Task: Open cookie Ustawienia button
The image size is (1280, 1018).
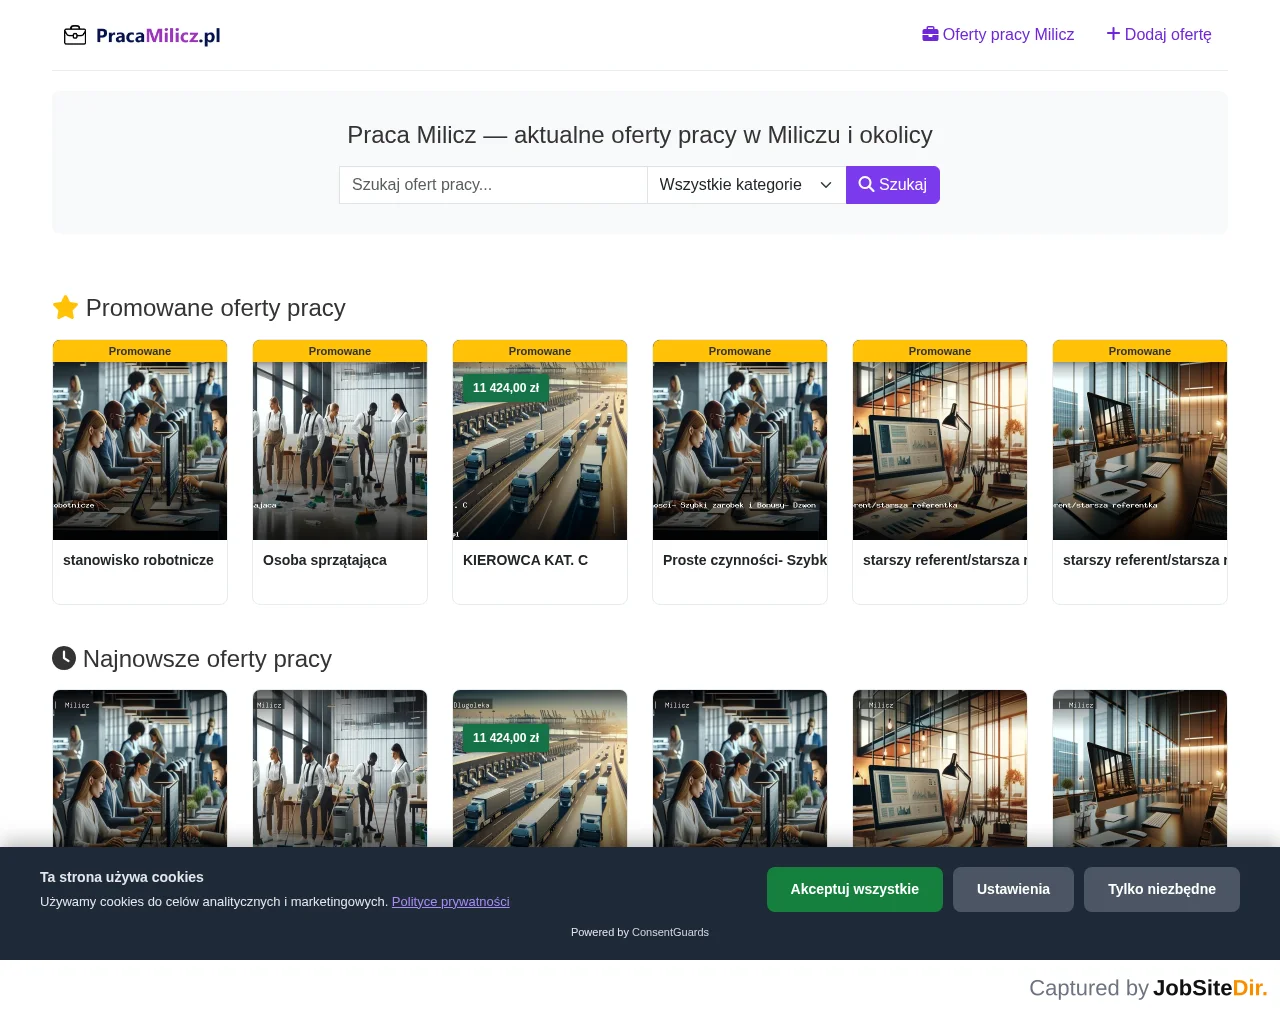Action: coord(1013,889)
